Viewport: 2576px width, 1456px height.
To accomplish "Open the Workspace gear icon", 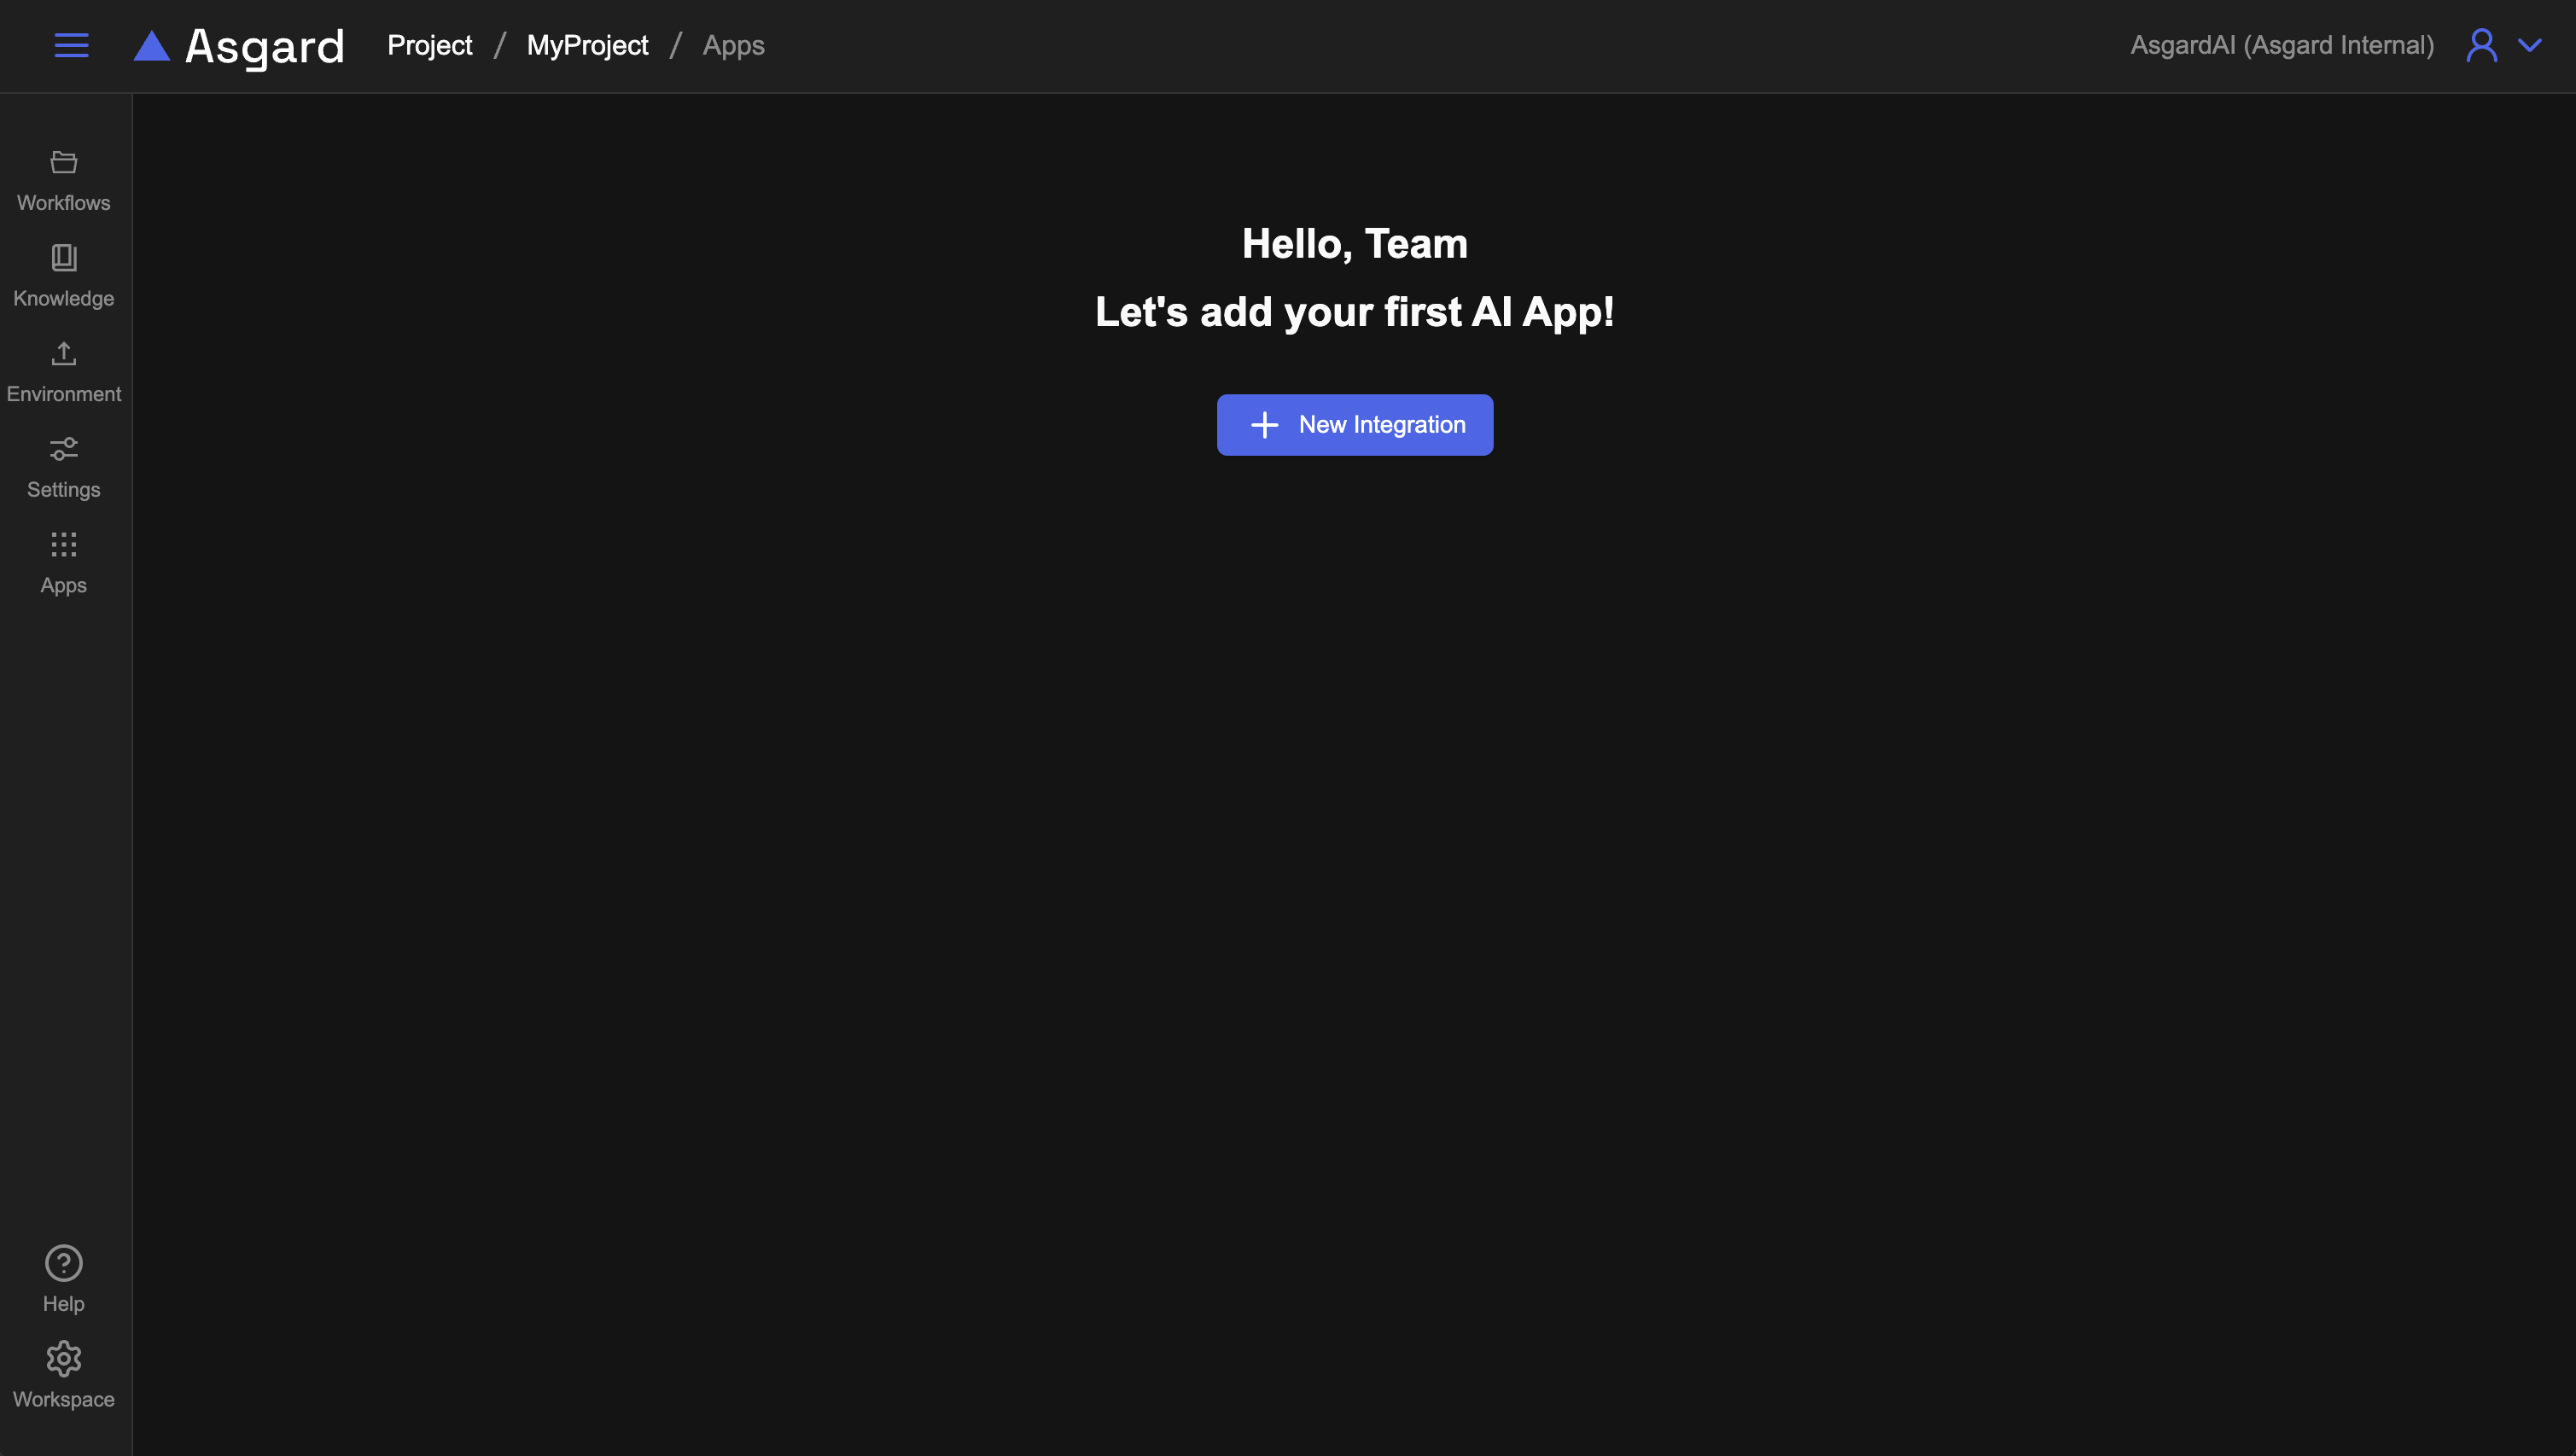I will click(x=64, y=1359).
